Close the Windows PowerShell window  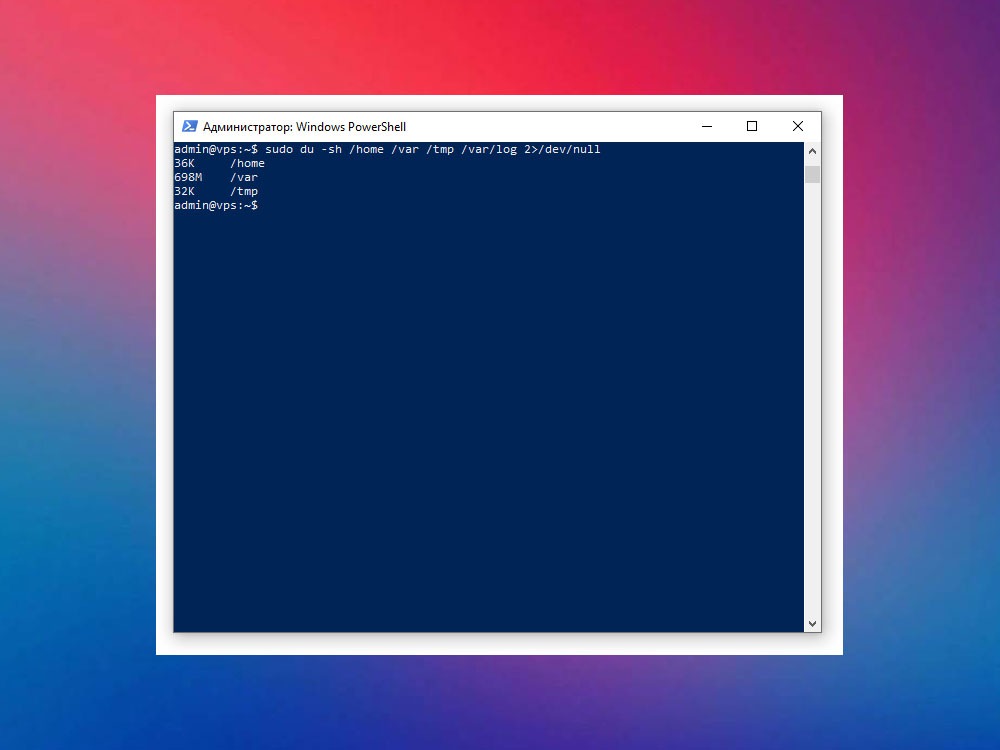pyautogui.click(x=798, y=126)
